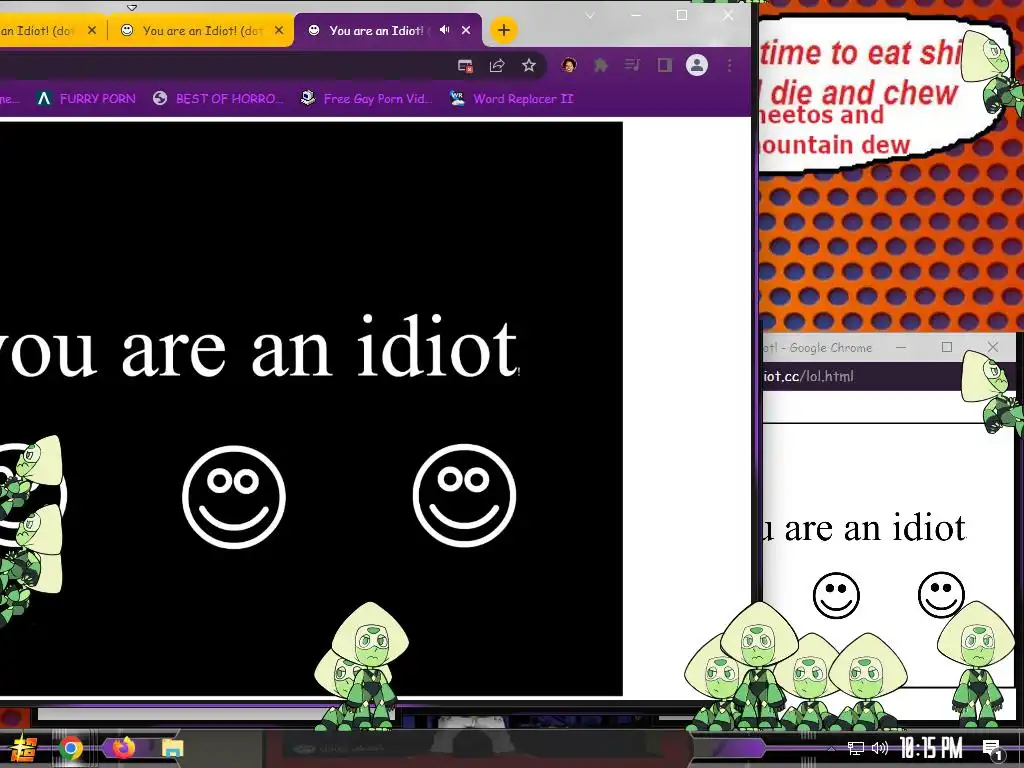Open Google Chrome from the taskbar

coord(71,748)
